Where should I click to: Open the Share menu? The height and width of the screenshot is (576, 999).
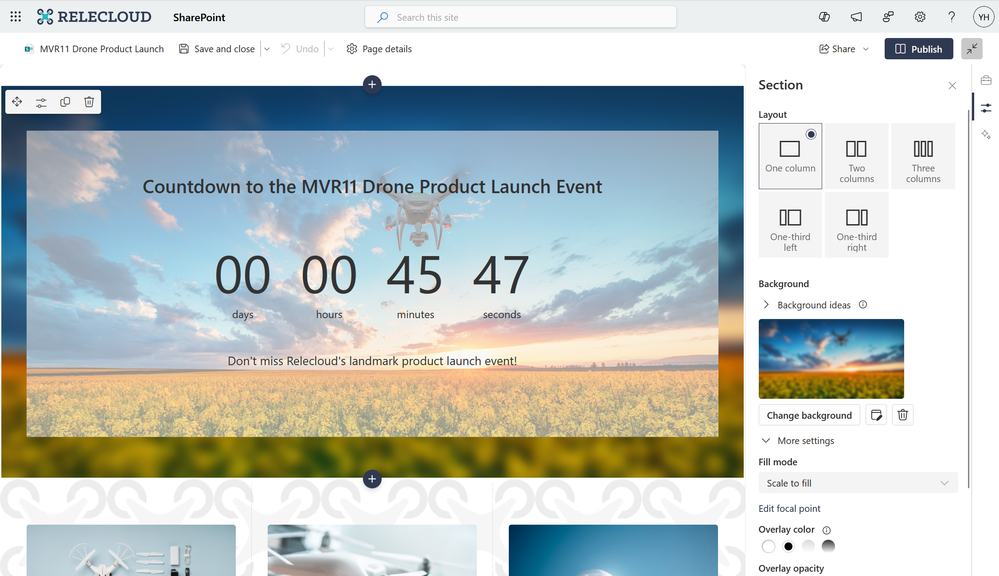coord(844,49)
